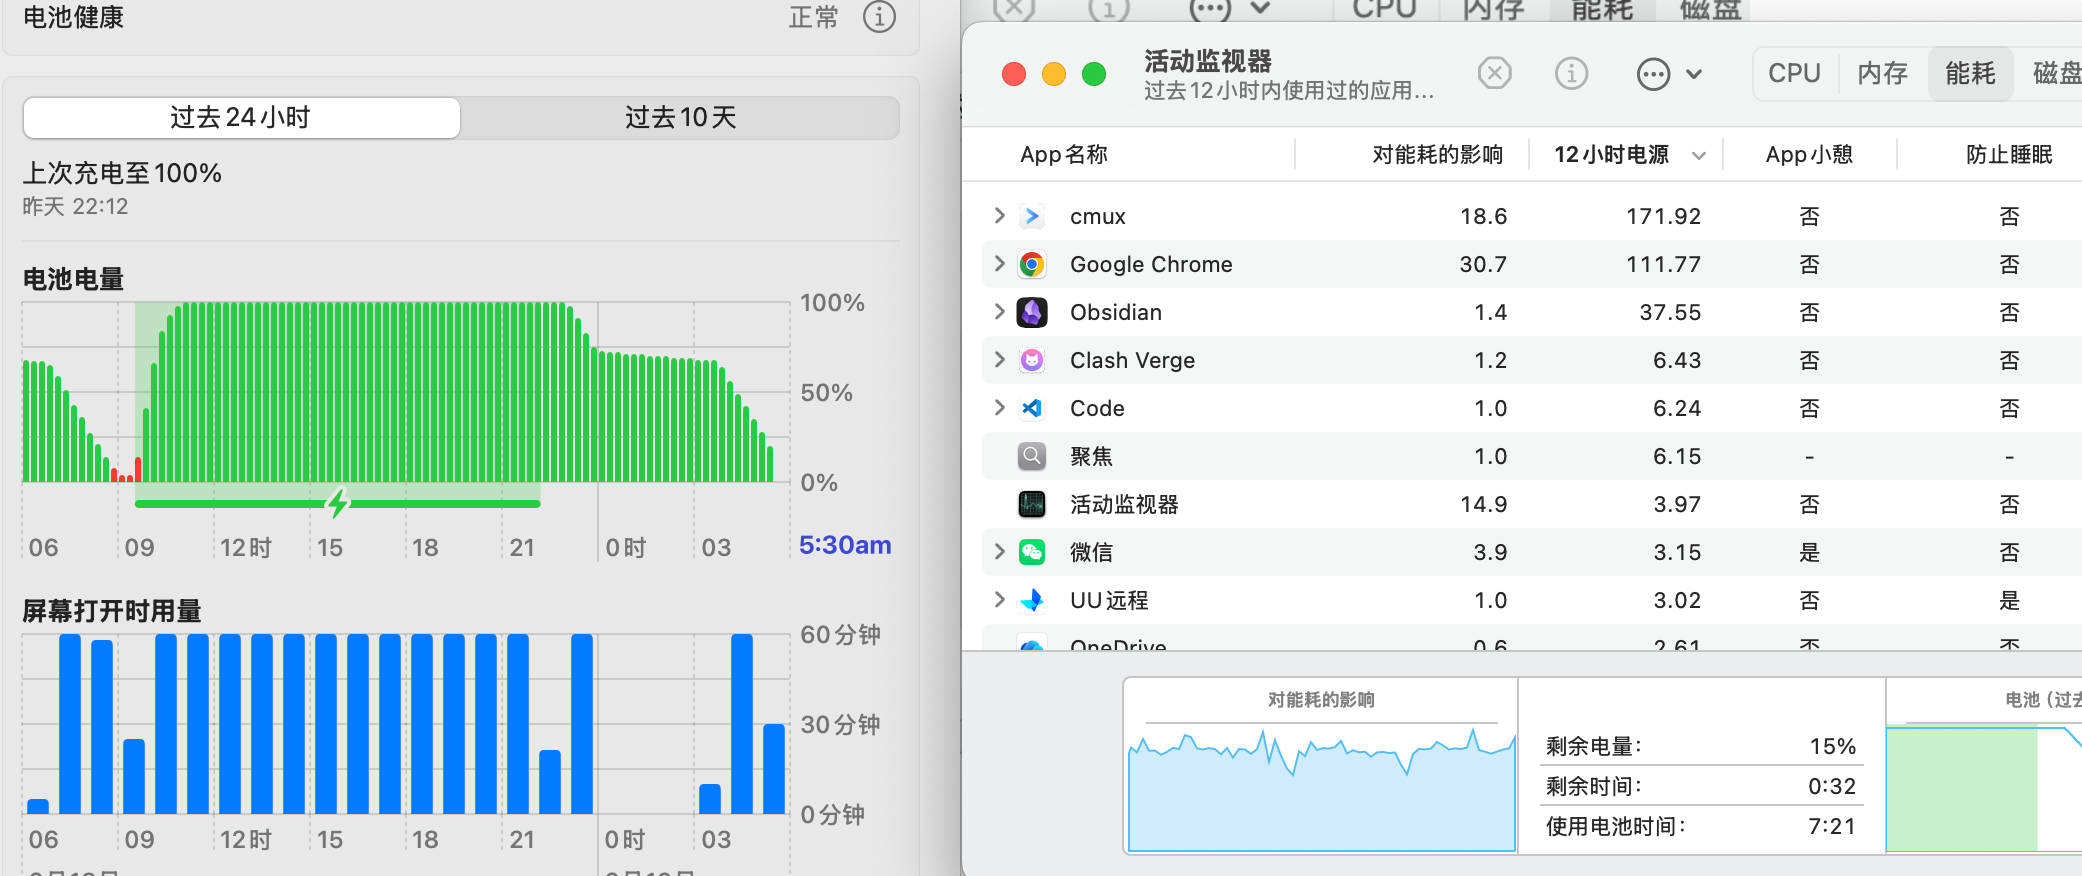
Task: Expand the Obsidian process row
Action: [x=999, y=312]
